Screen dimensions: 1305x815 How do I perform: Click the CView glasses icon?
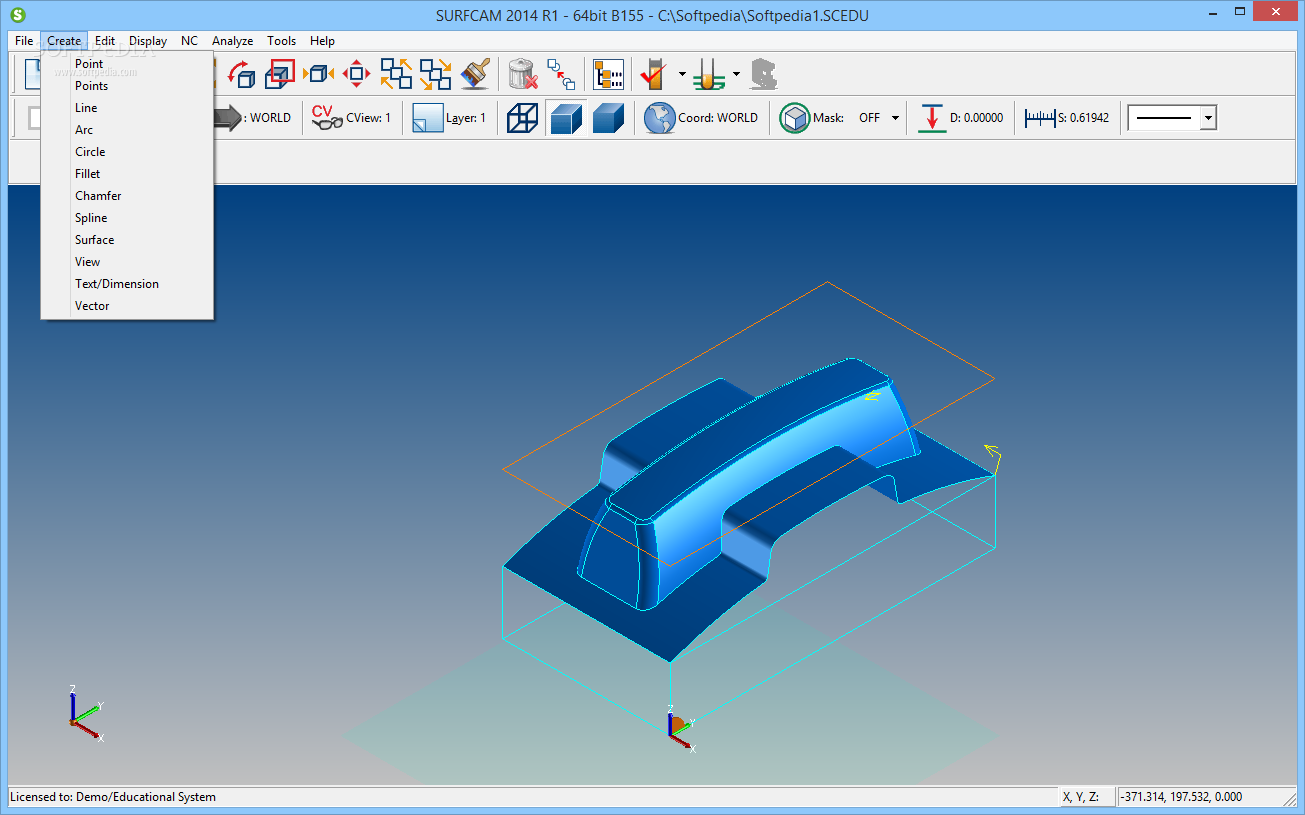326,117
